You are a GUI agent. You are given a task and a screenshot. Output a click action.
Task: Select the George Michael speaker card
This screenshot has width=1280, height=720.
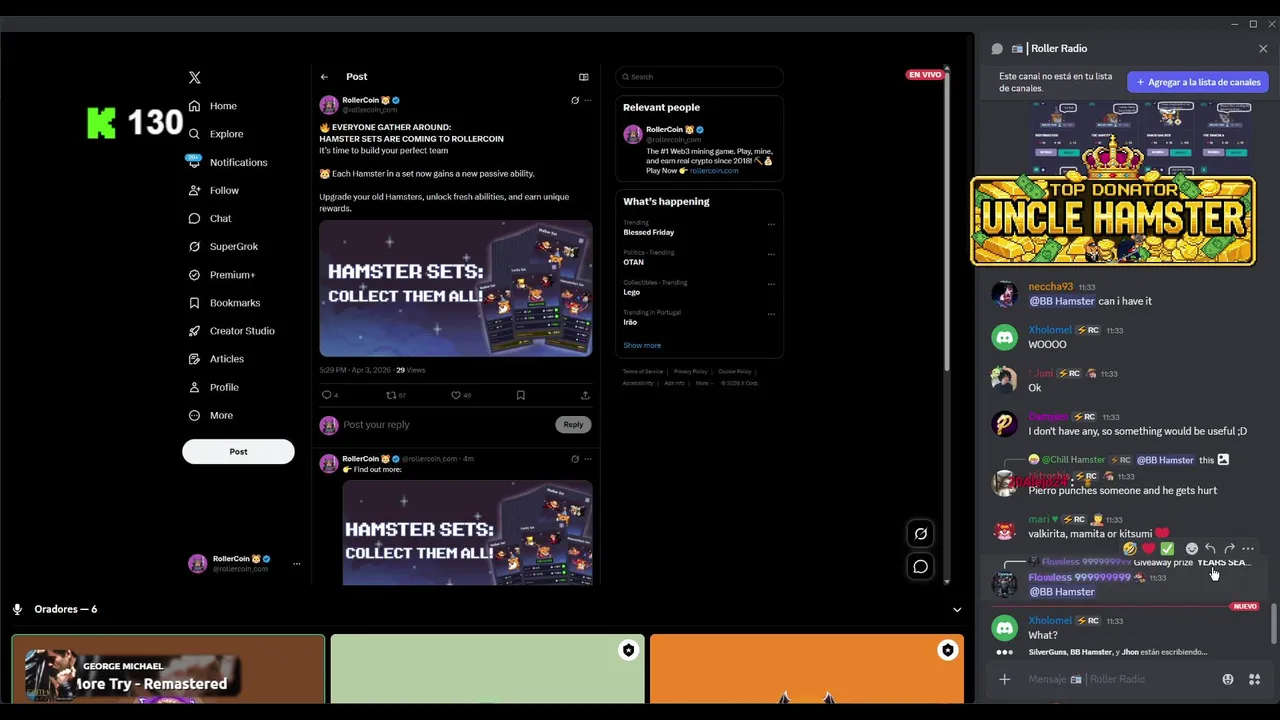pyautogui.click(x=168, y=669)
